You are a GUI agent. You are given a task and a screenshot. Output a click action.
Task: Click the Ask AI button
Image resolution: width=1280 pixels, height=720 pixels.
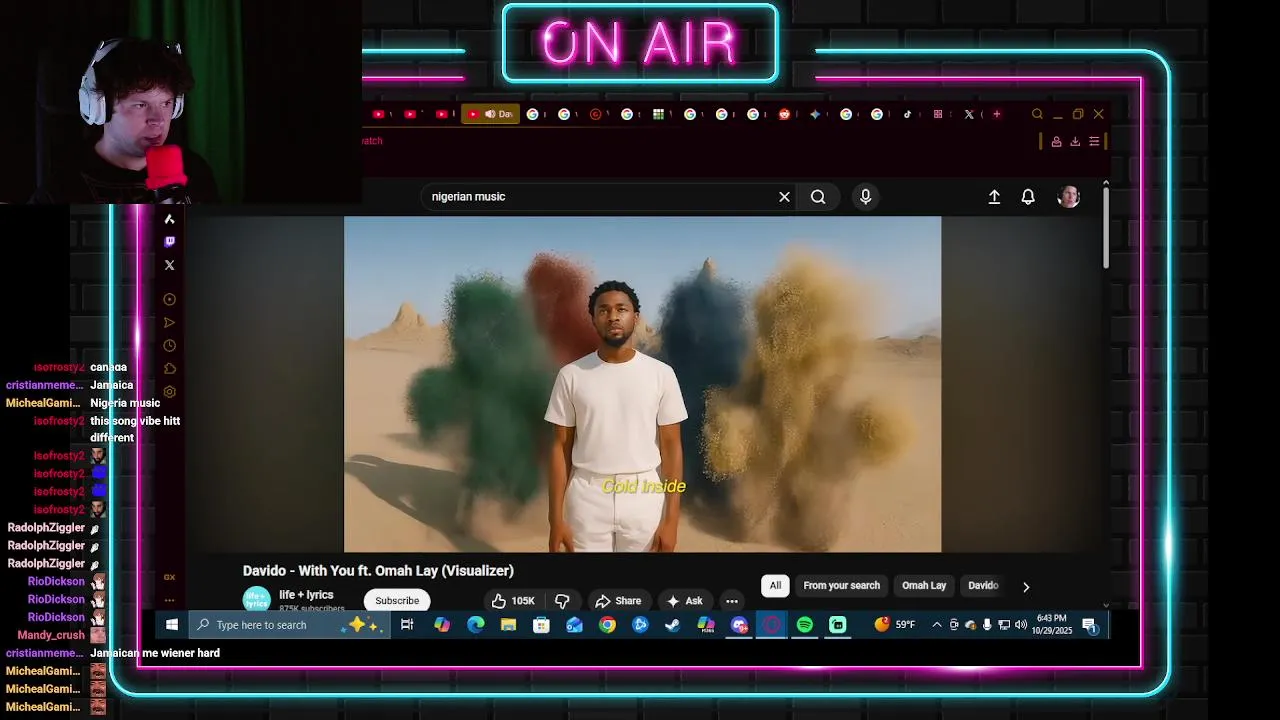[685, 601]
